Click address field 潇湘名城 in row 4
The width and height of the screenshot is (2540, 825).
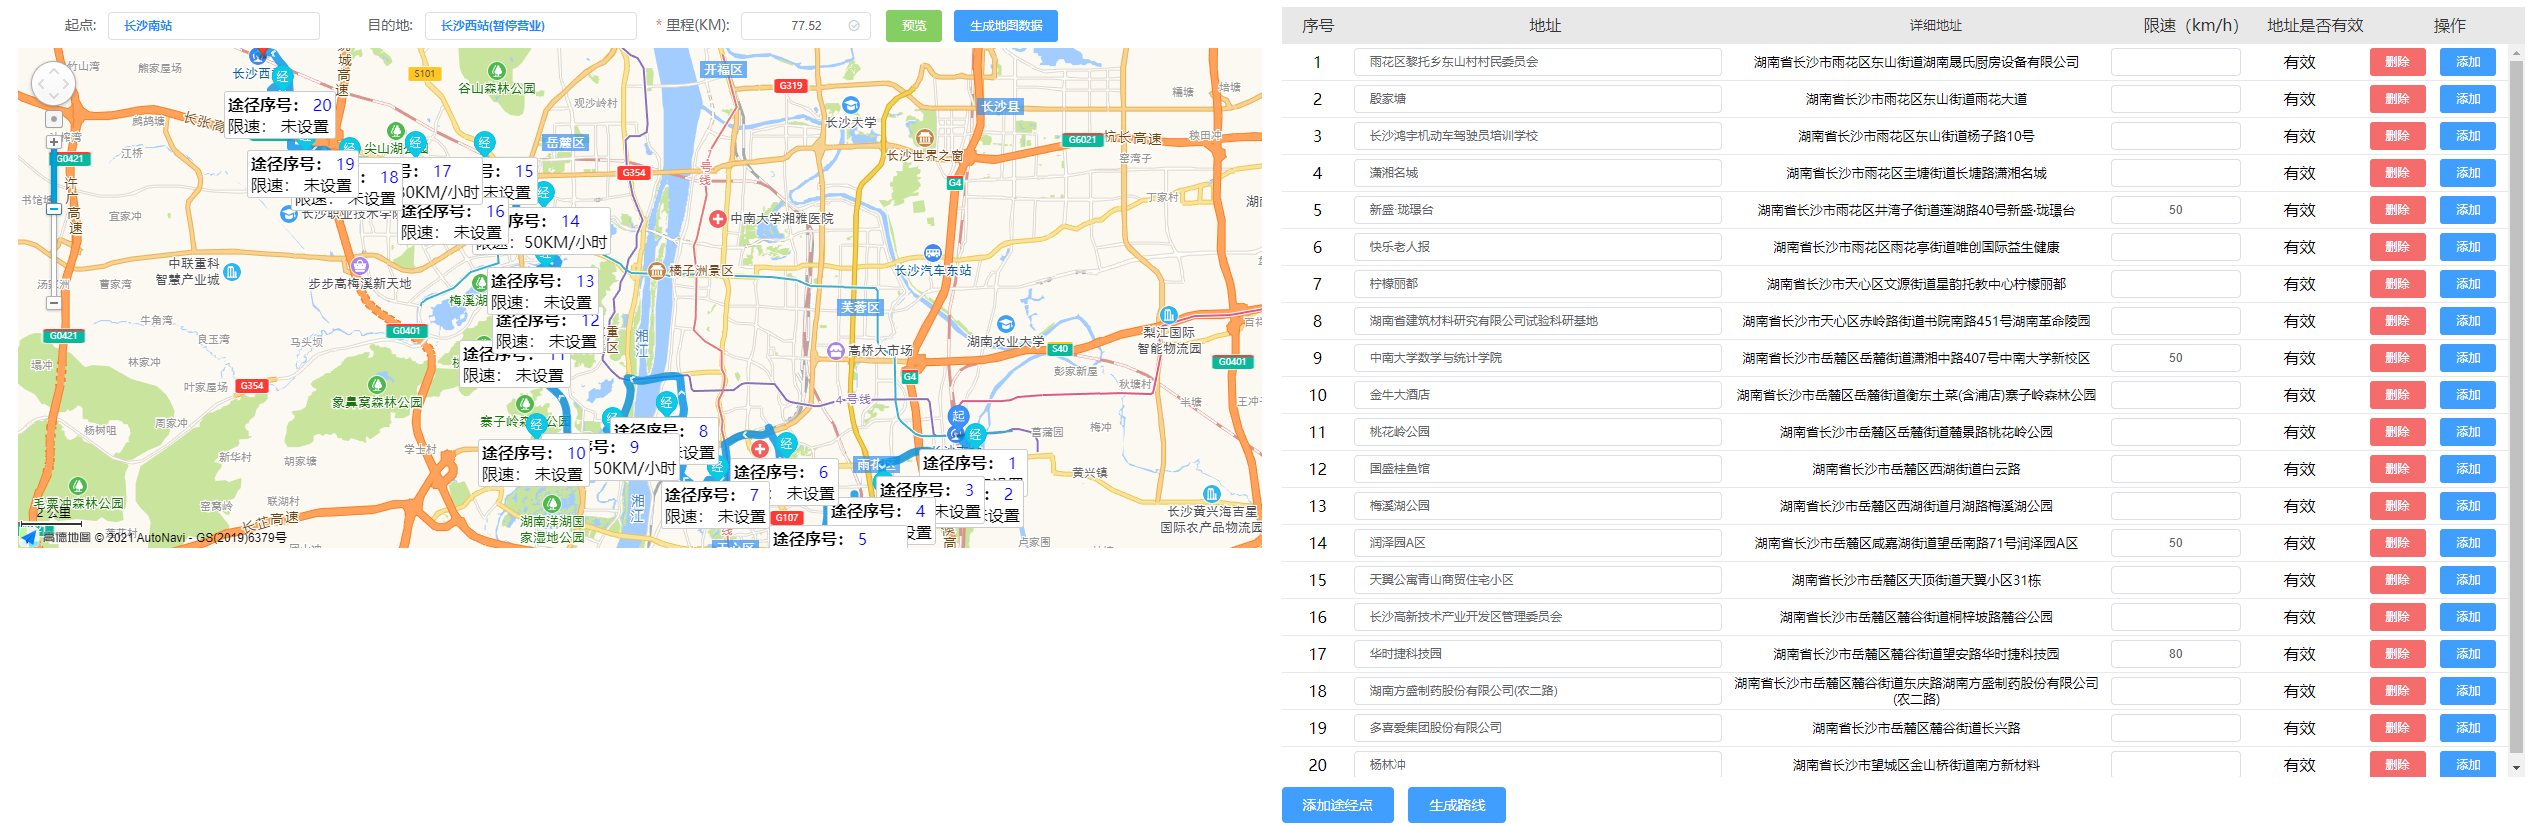[x=1538, y=173]
